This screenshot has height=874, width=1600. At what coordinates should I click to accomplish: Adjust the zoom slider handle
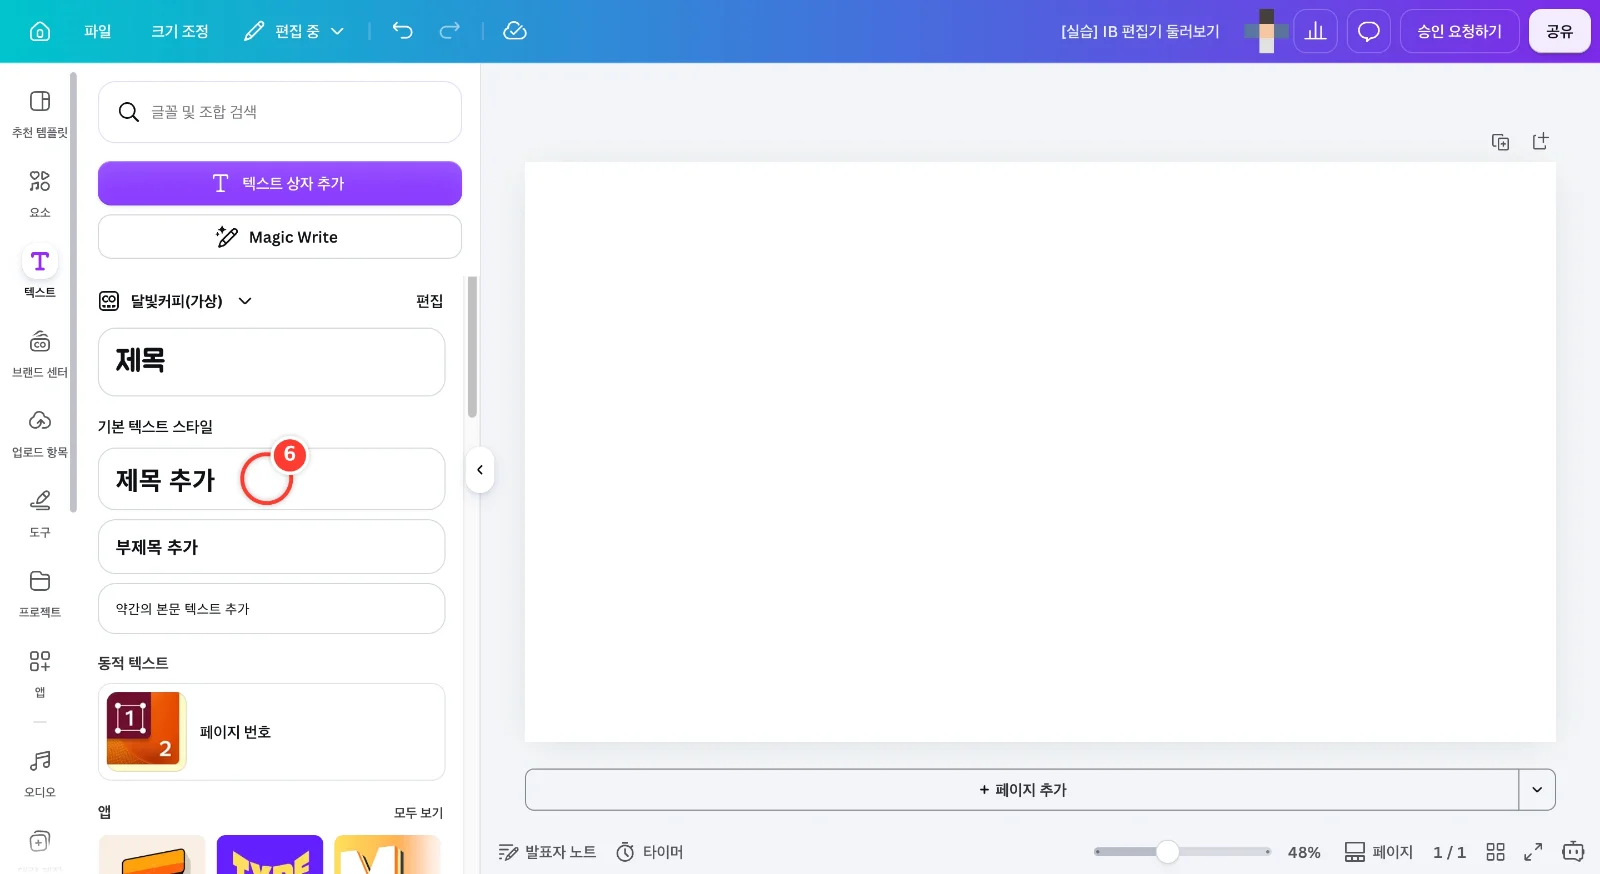1167,852
